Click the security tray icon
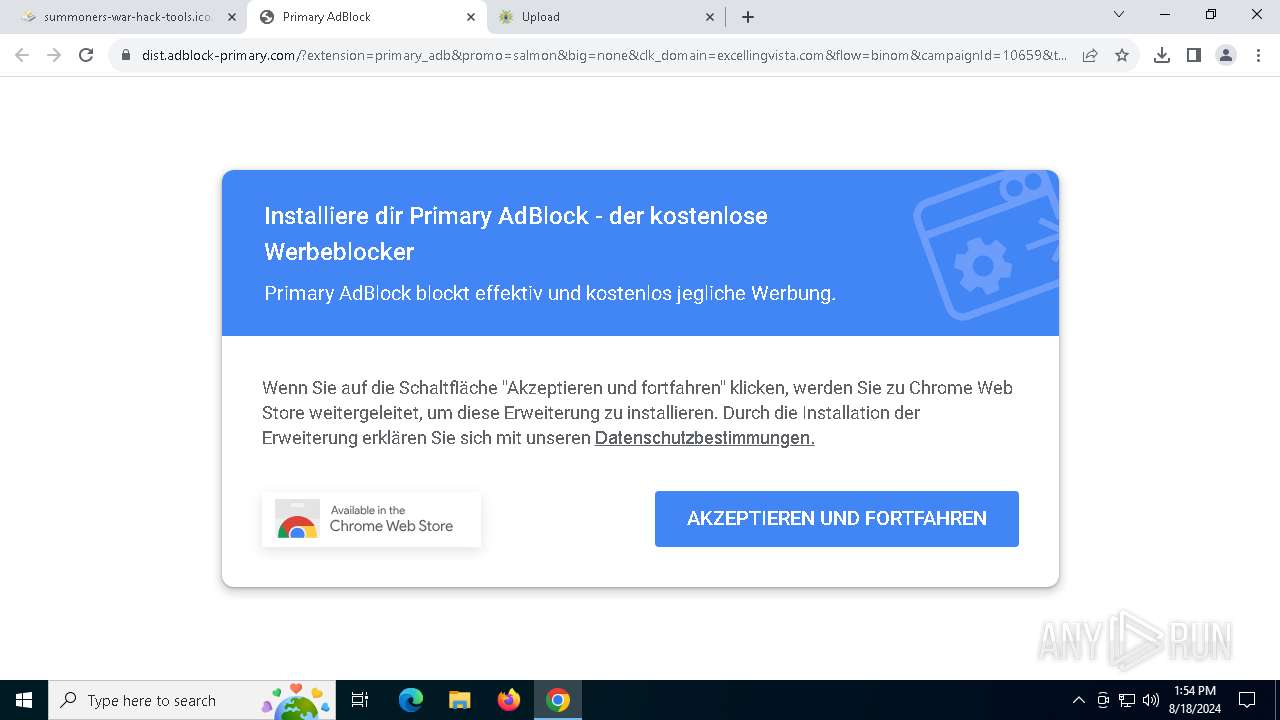 click(1103, 700)
